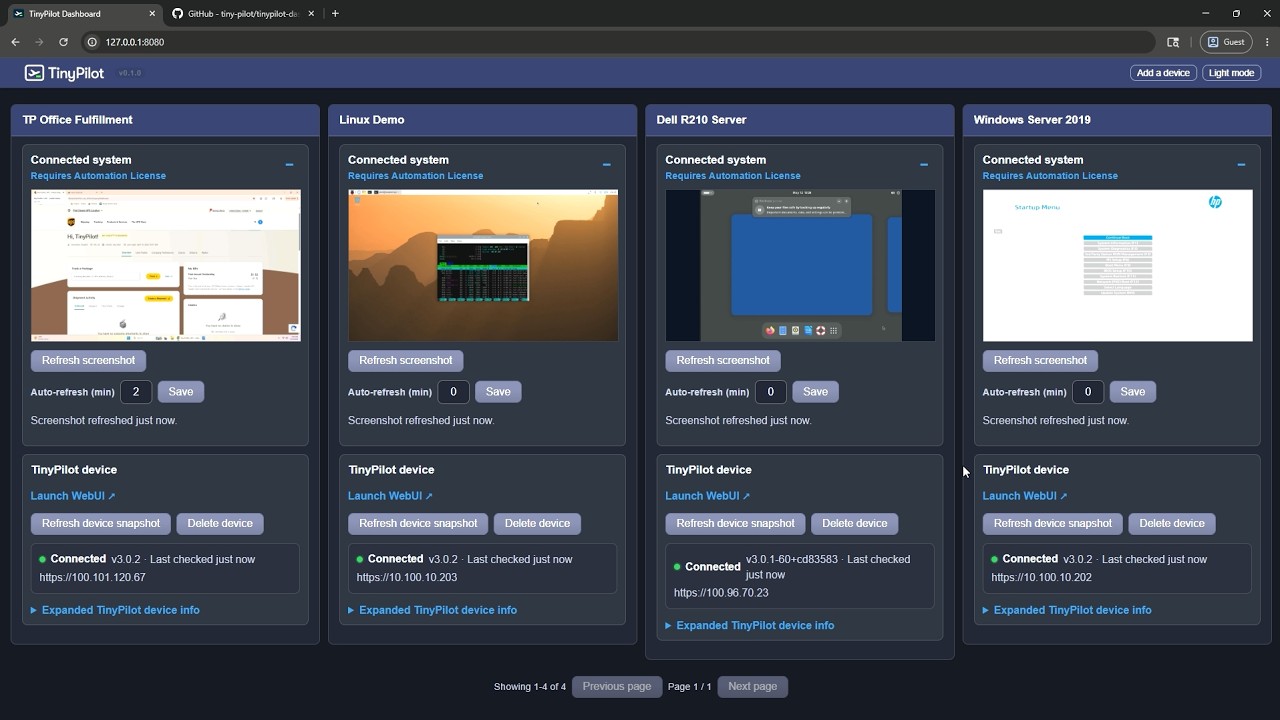
Task: Expand TinyPilot device info for Dell R210 Server
Action: click(750, 626)
